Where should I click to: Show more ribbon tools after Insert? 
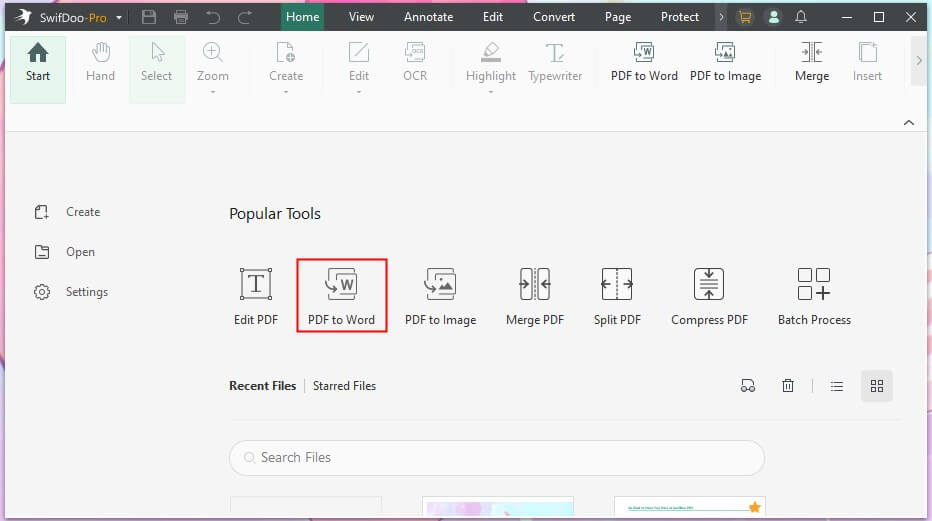pos(918,61)
